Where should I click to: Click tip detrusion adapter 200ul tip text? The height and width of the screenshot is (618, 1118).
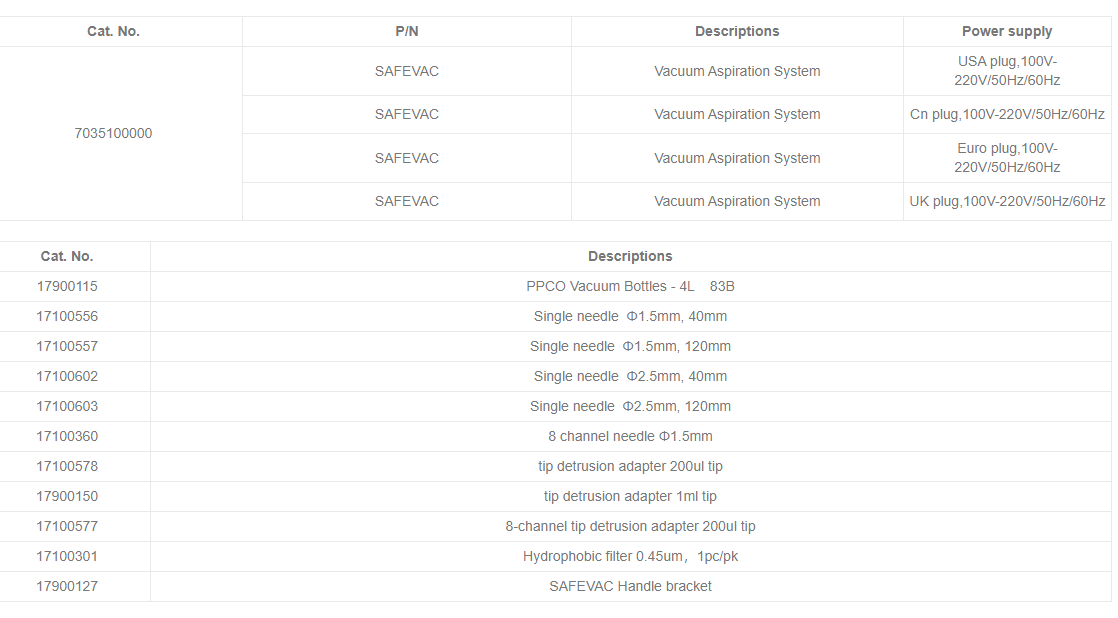click(630, 466)
